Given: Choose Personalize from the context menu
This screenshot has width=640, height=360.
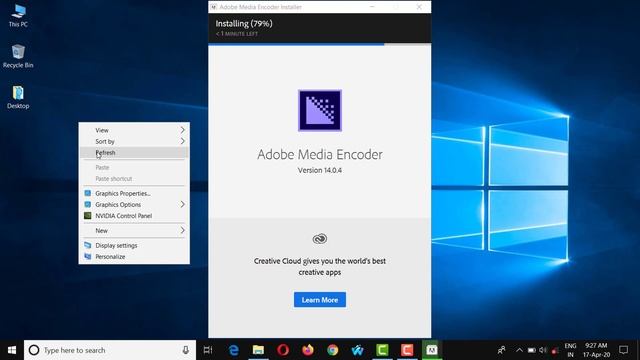Looking at the screenshot, I should coord(134,257).
